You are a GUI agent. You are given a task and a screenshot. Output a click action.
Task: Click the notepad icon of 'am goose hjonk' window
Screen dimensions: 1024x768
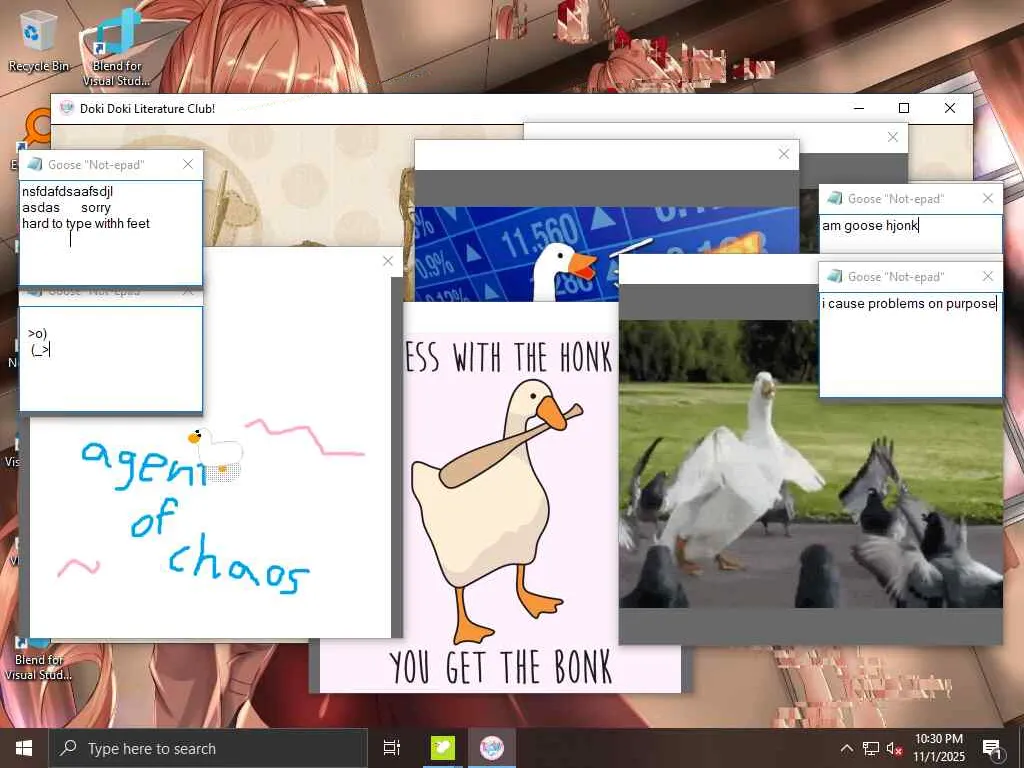pos(834,199)
